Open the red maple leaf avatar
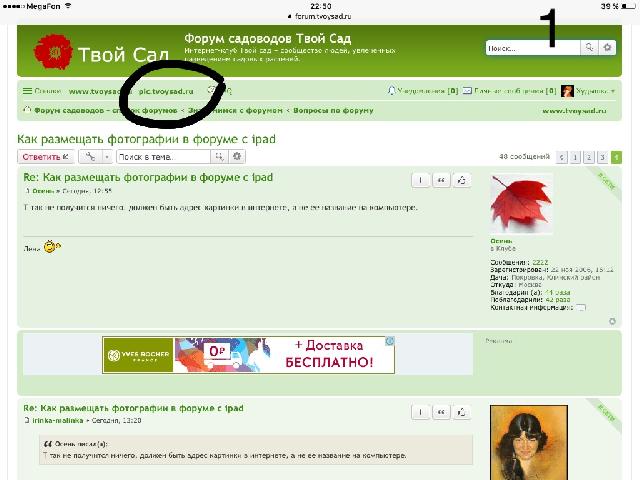 (521, 205)
